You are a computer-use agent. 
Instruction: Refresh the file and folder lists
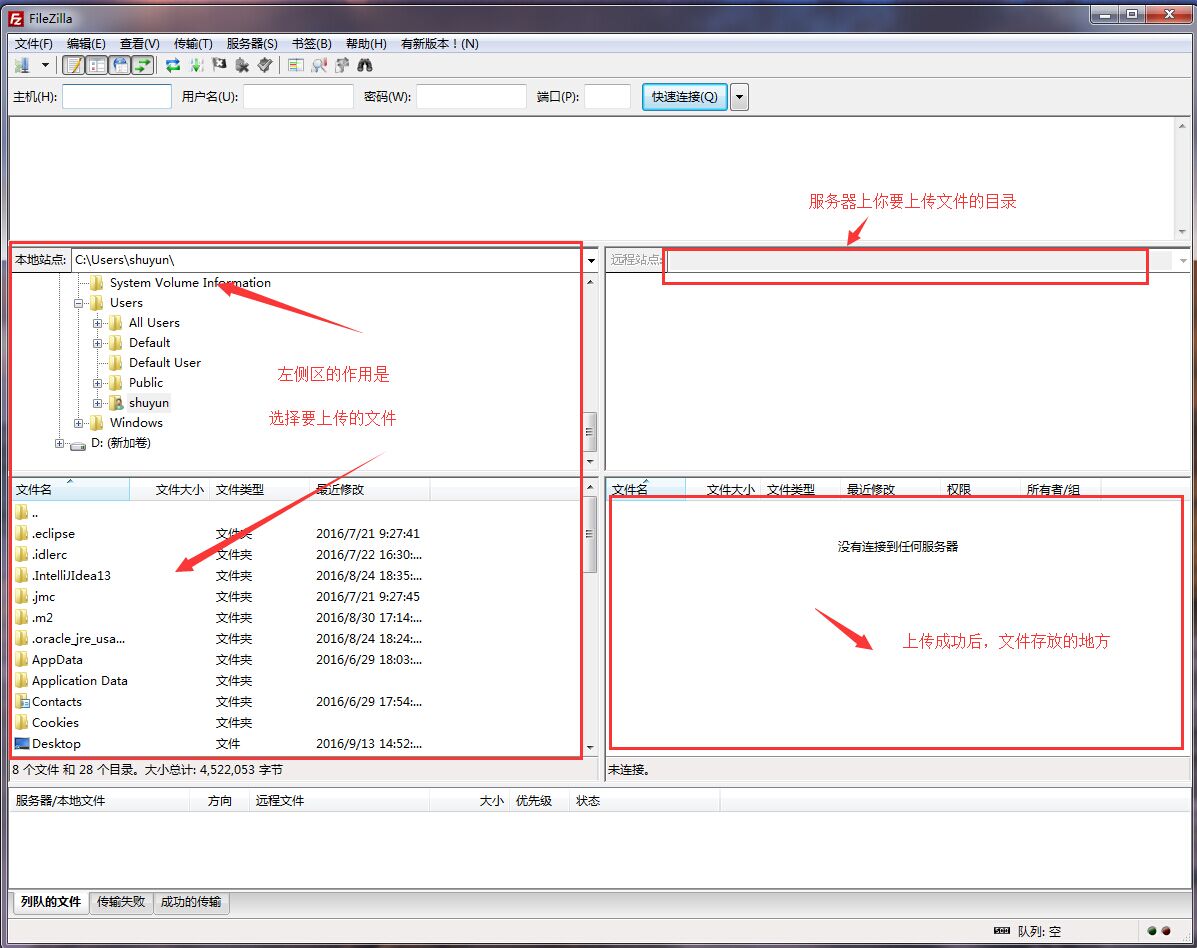click(x=173, y=66)
